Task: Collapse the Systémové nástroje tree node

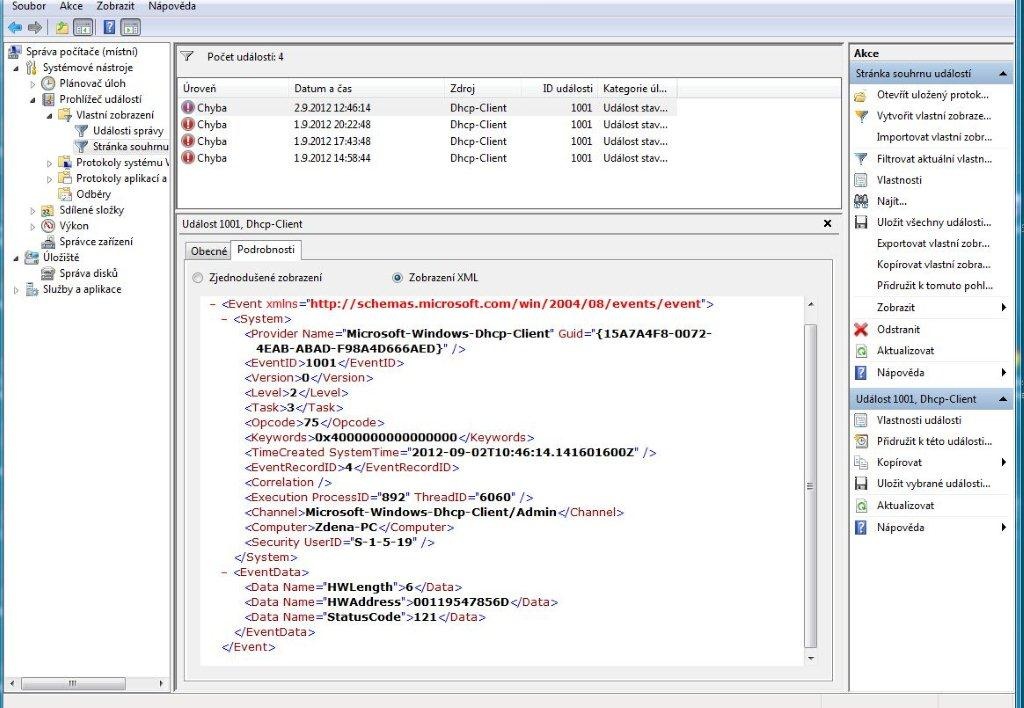Action: point(16,68)
